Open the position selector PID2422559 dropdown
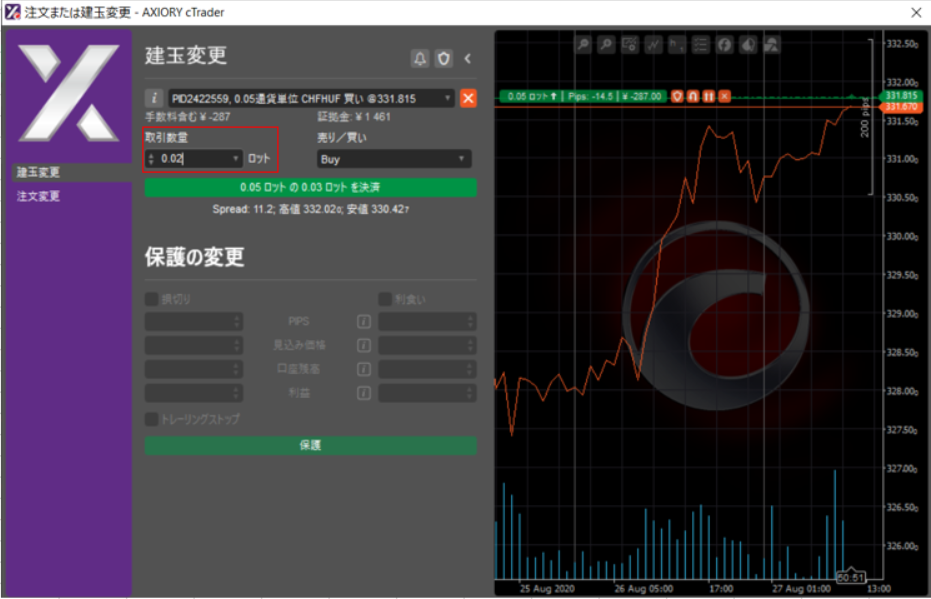Image resolution: width=931 pixels, height=599 pixels. tap(312, 98)
